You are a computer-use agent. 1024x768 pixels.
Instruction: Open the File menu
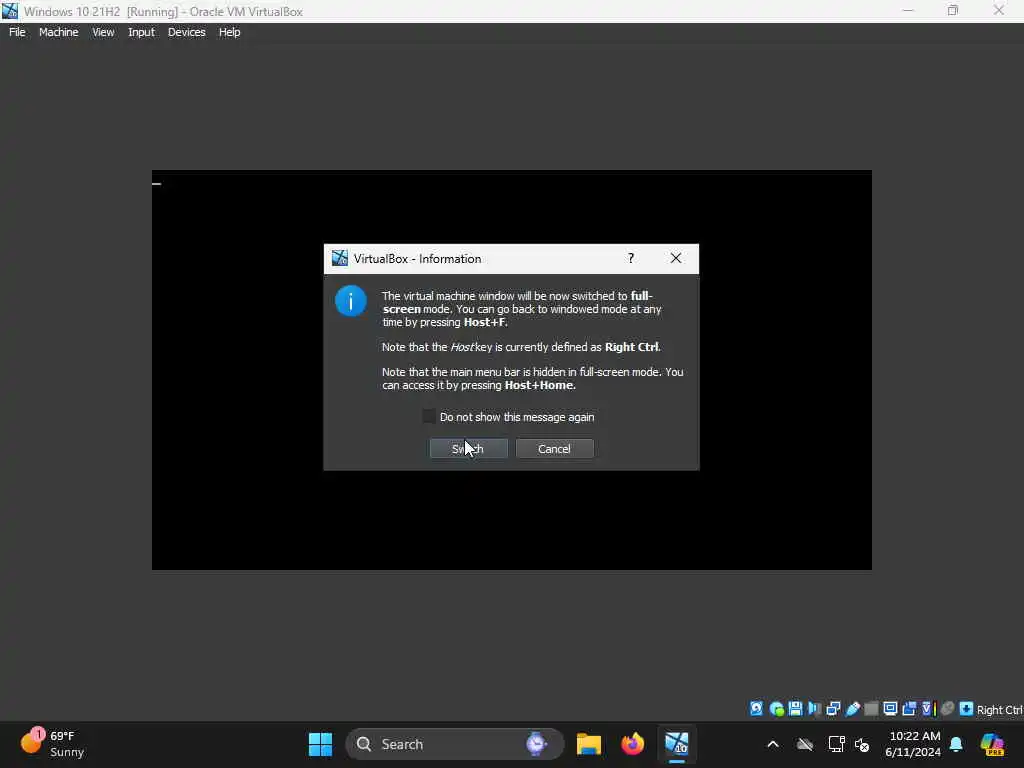coord(17,32)
